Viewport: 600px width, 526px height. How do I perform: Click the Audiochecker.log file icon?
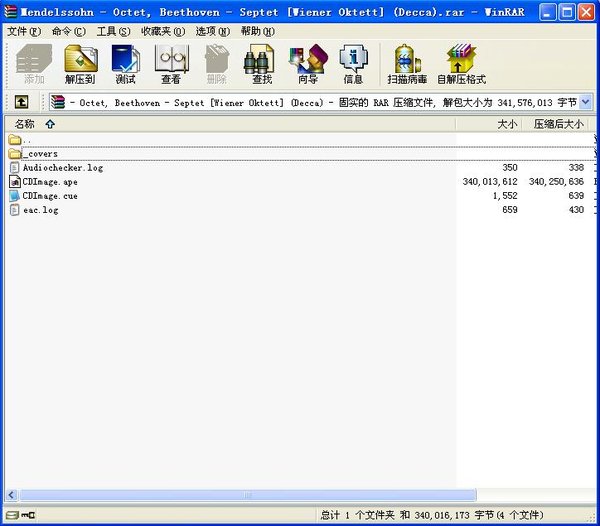click(15, 168)
